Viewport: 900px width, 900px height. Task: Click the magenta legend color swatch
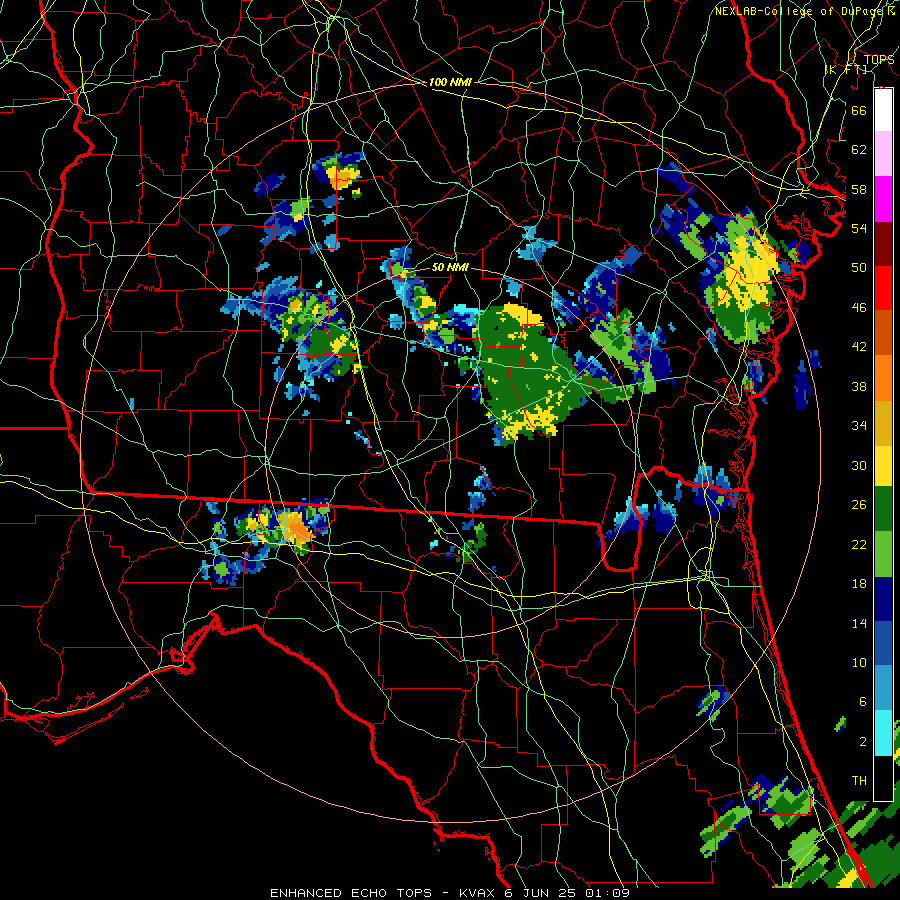coord(883,199)
